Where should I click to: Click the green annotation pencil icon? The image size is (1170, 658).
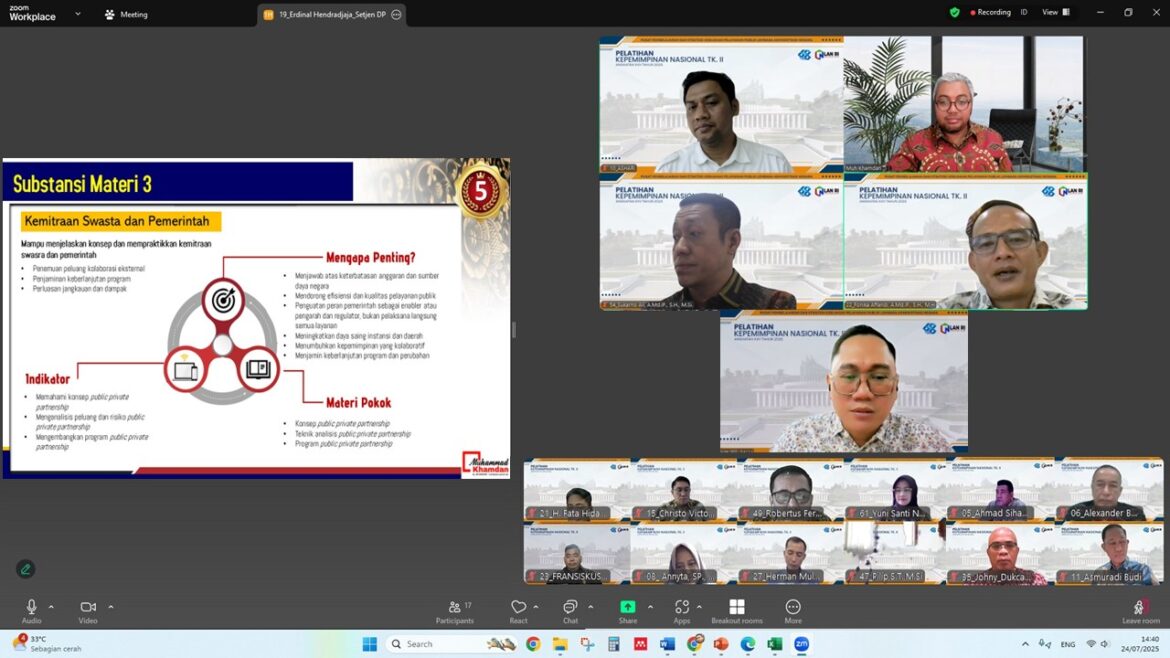25,569
